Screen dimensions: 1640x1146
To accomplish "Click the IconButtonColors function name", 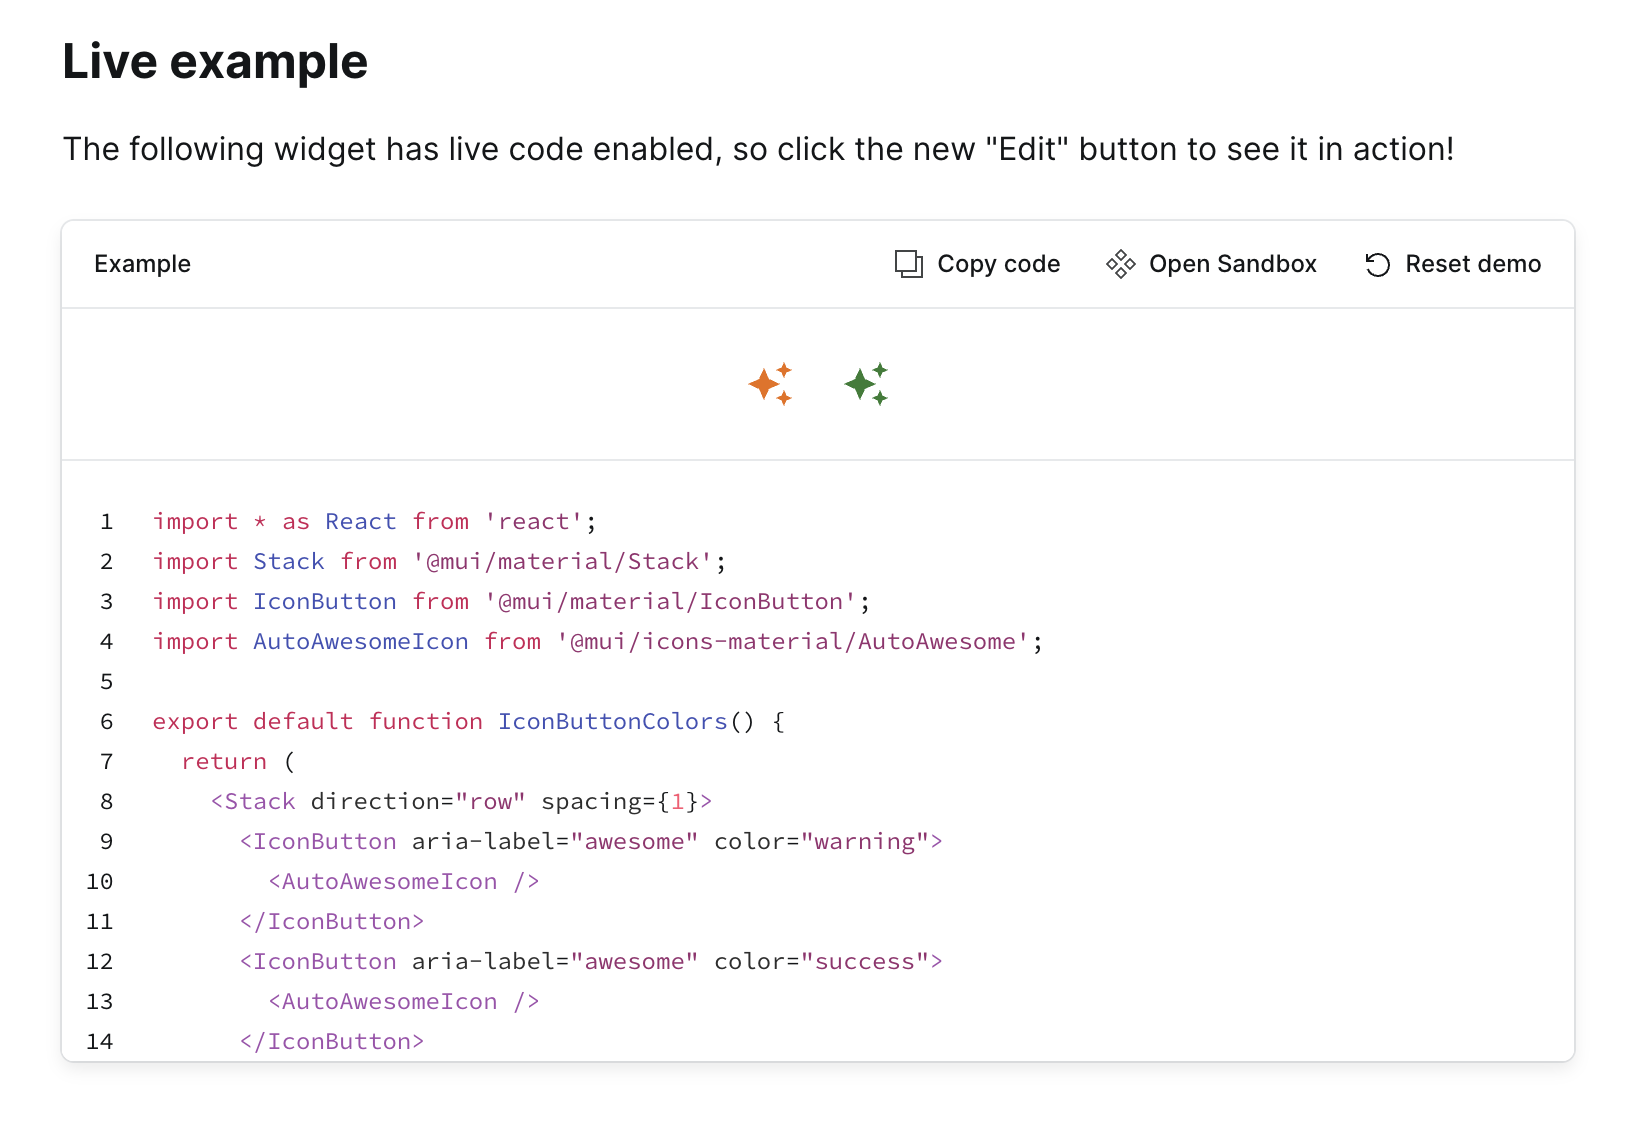I will coord(612,722).
